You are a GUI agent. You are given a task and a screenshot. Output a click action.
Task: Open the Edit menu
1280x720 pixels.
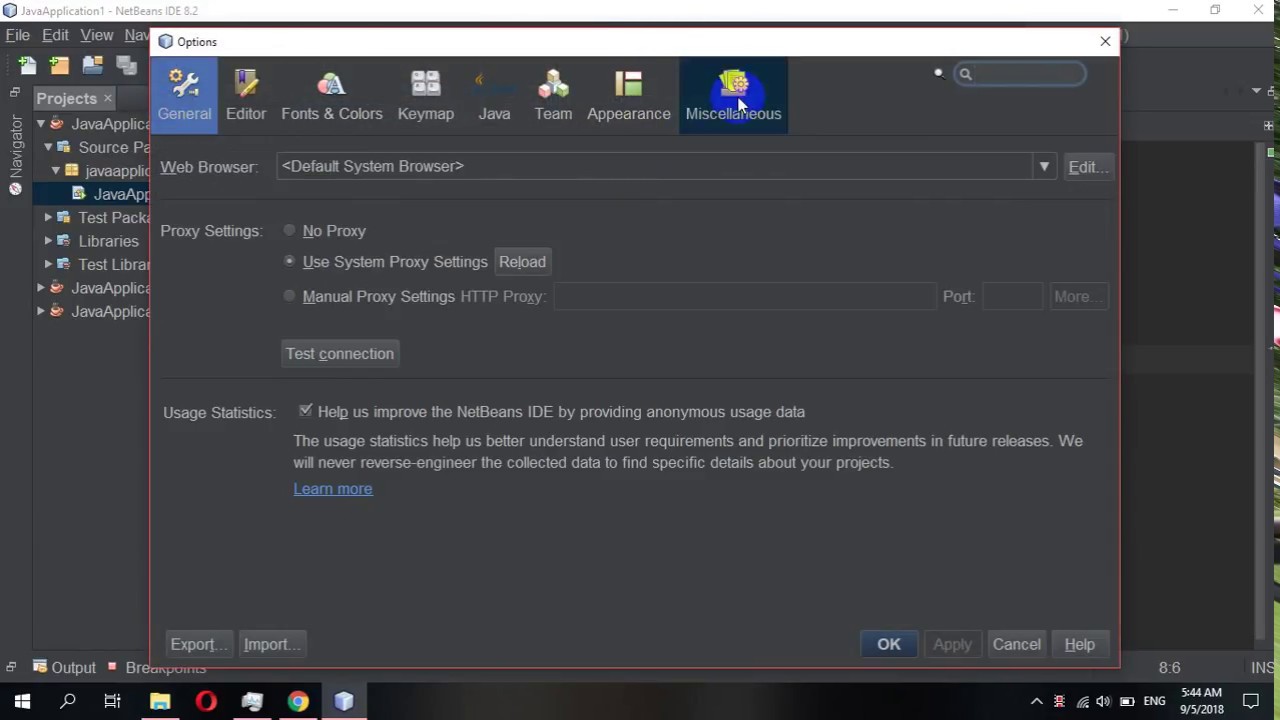coord(55,35)
